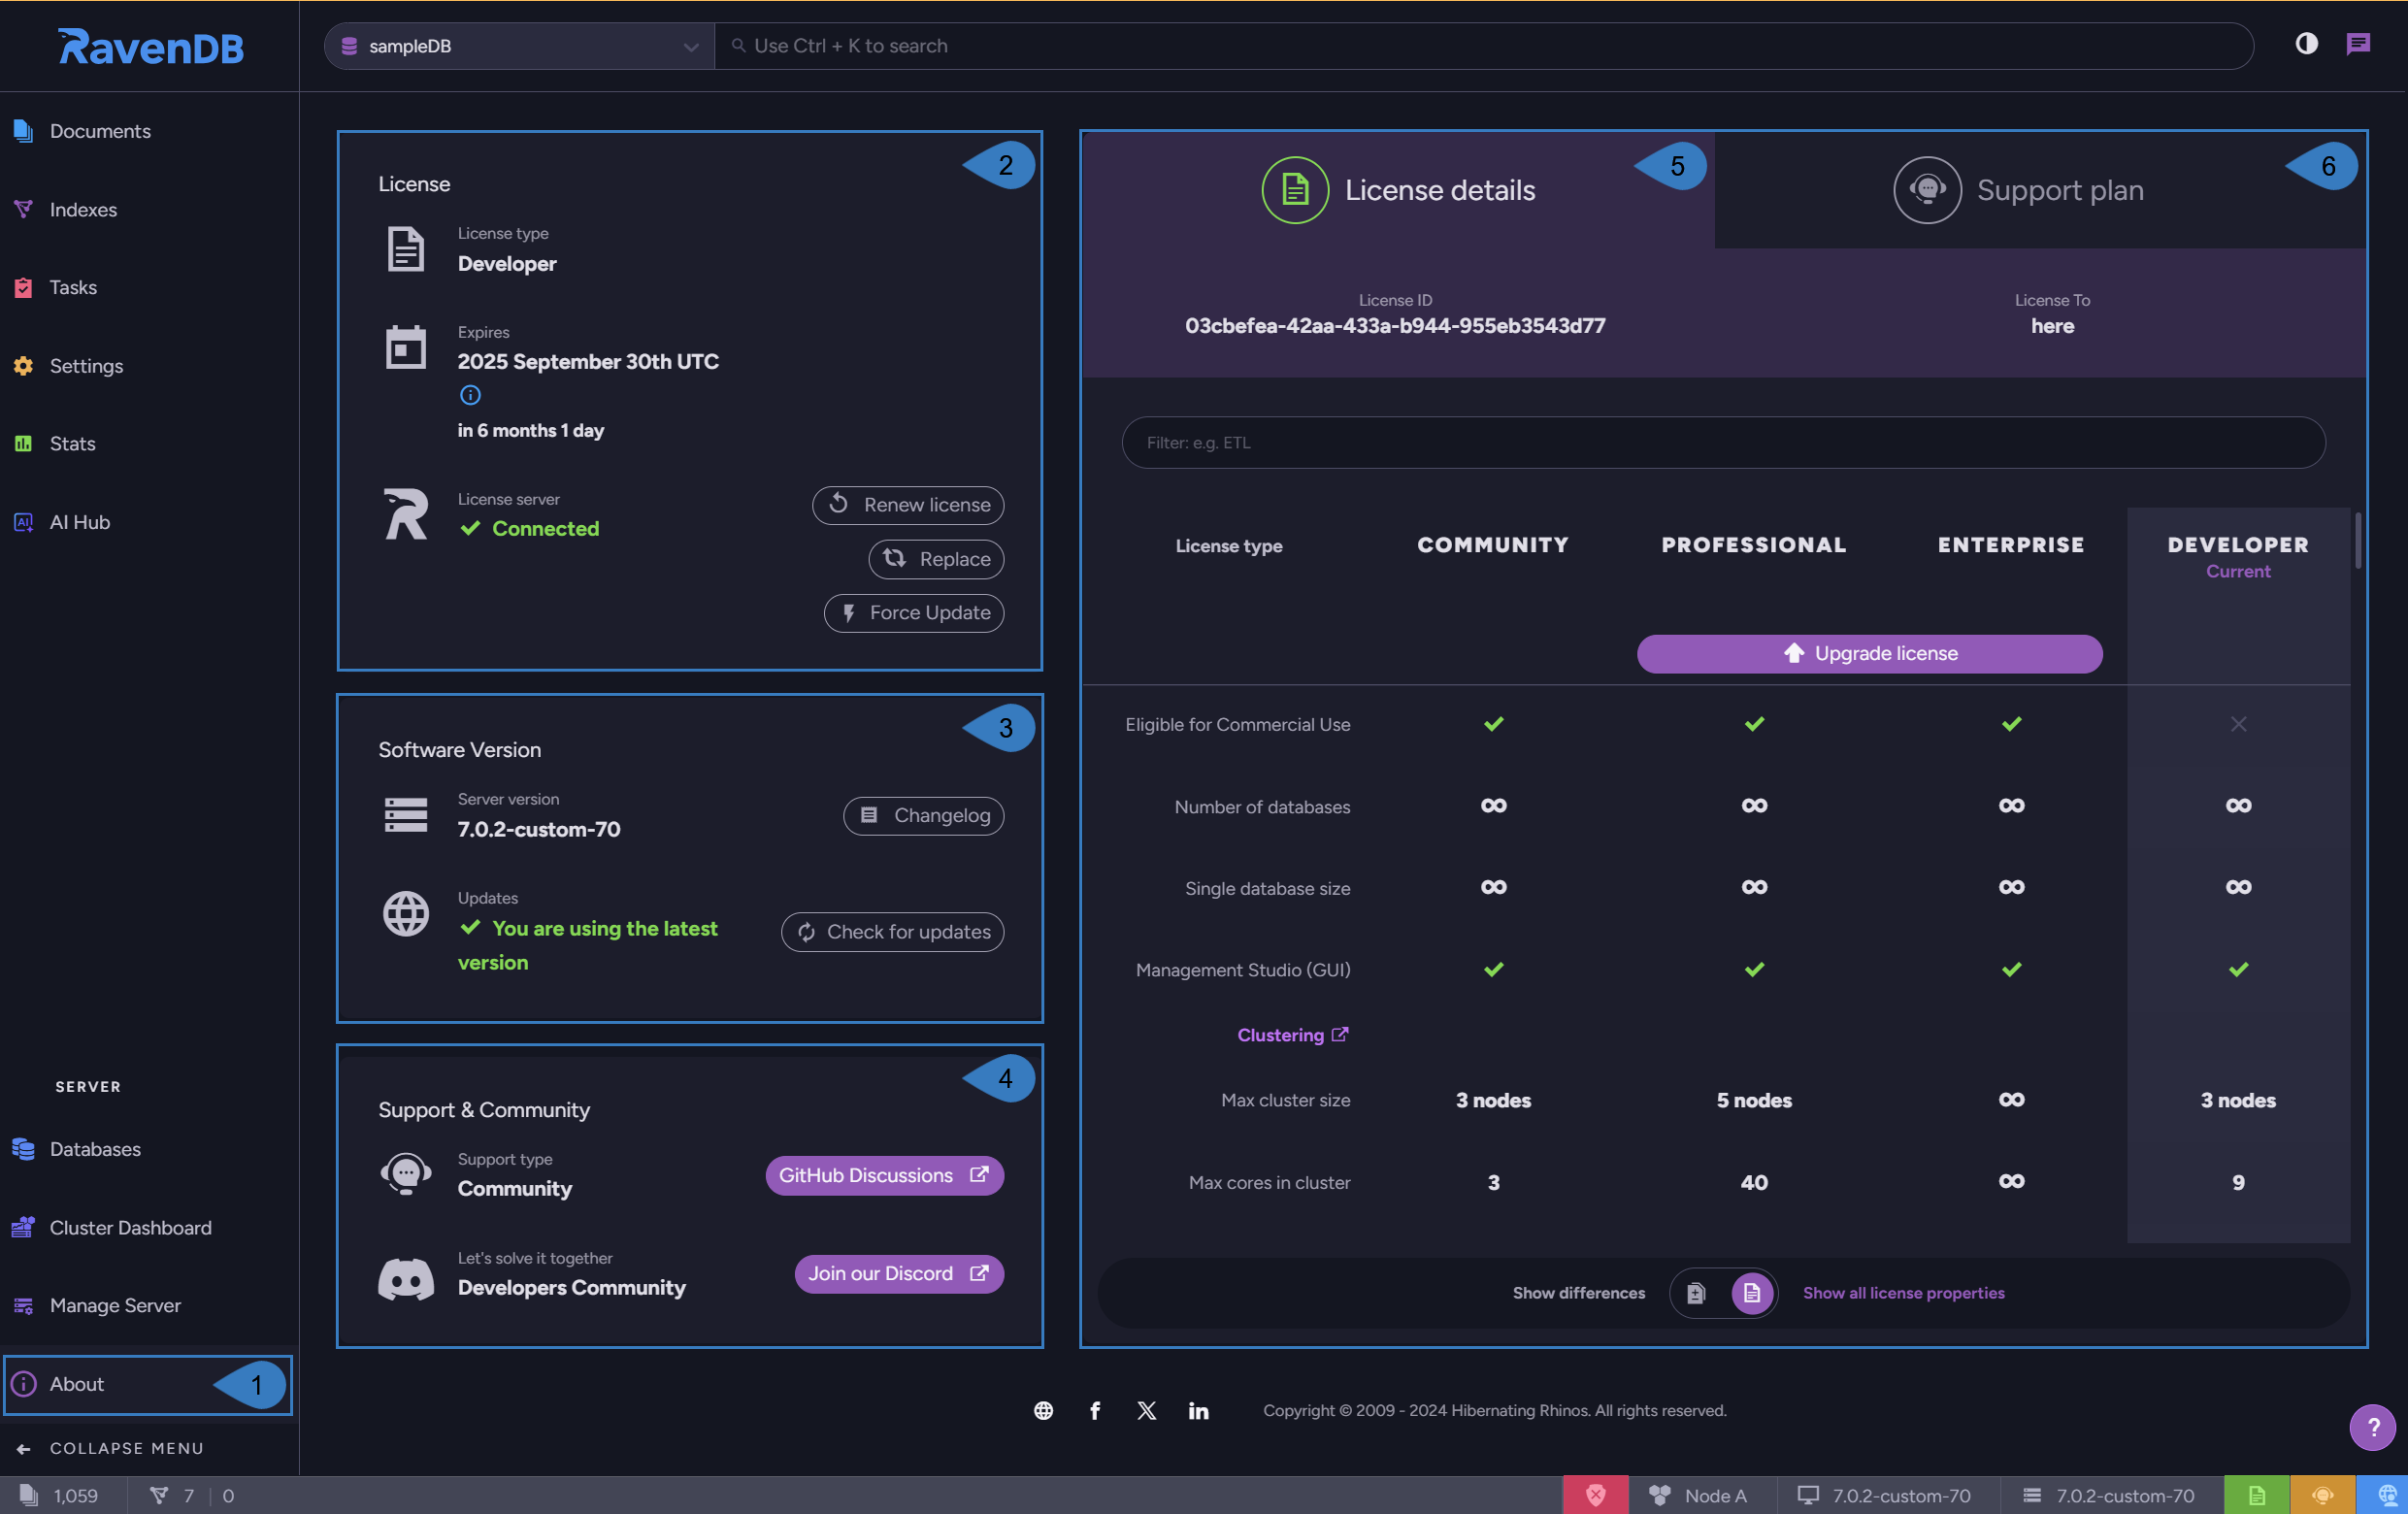
Task: Select the Show all license properties toggle option
Action: pos(1751,1292)
